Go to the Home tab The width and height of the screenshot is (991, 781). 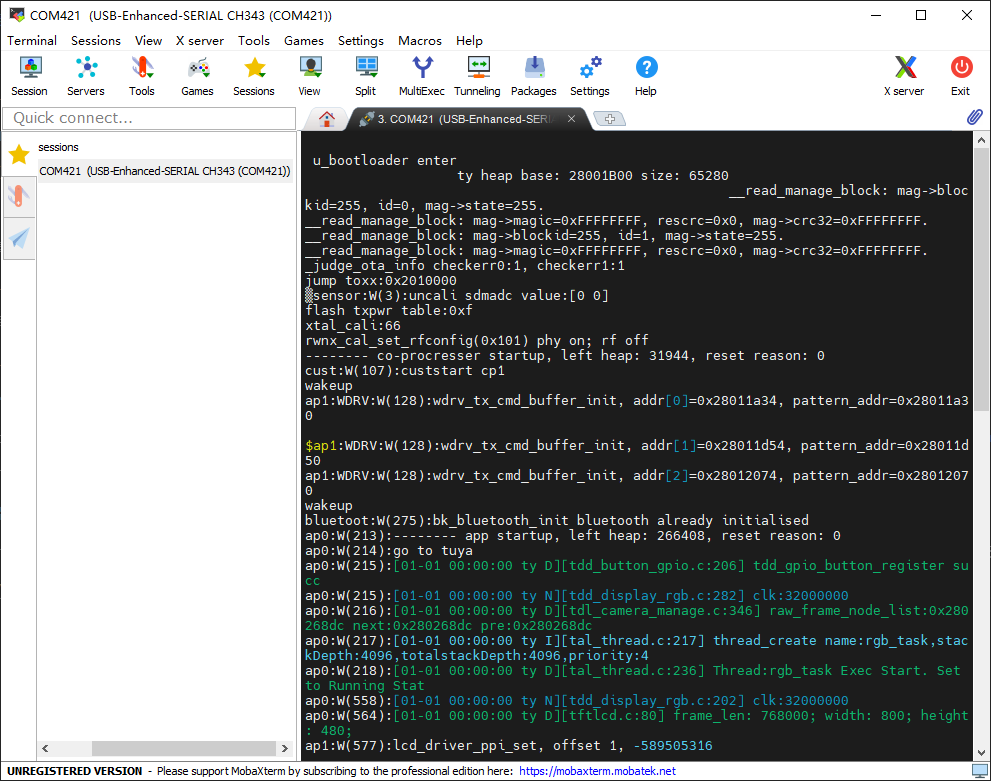click(x=326, y=119)
